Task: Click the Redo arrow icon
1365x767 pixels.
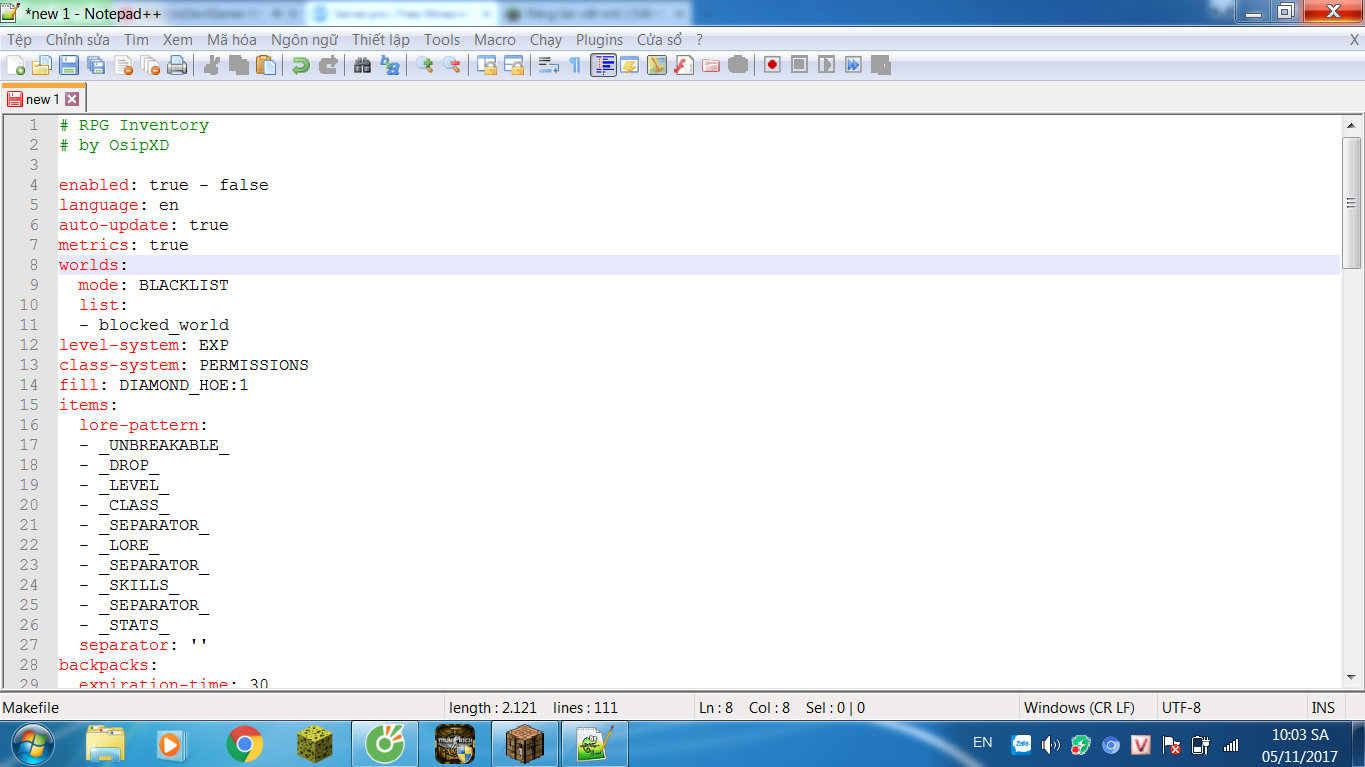Action: click(328, 65)
